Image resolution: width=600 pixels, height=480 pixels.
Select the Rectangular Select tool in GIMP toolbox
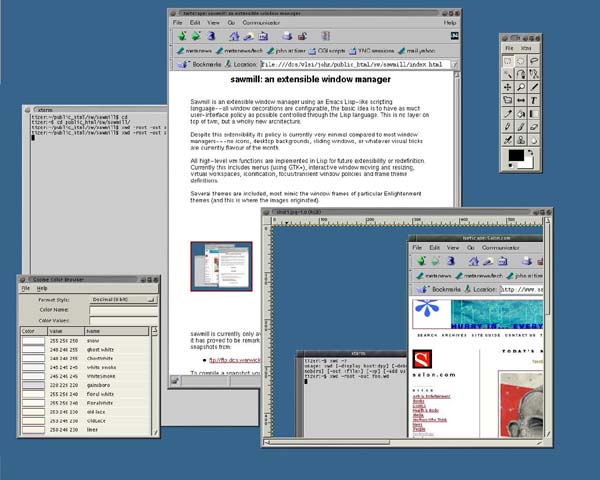[508, 61]
